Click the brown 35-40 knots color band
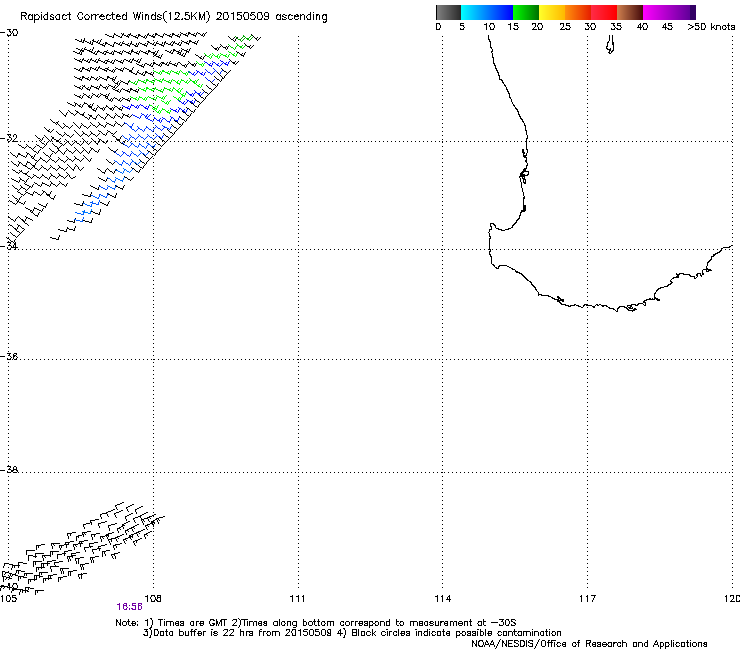 [x=630, y=12]
